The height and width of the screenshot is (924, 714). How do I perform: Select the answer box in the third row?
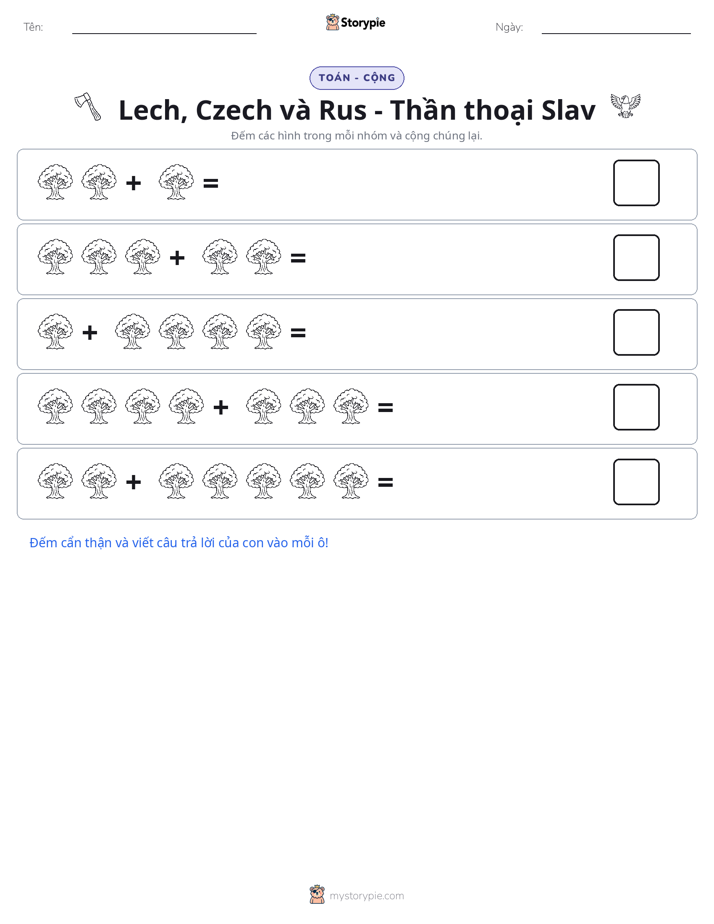click(636, 332)
